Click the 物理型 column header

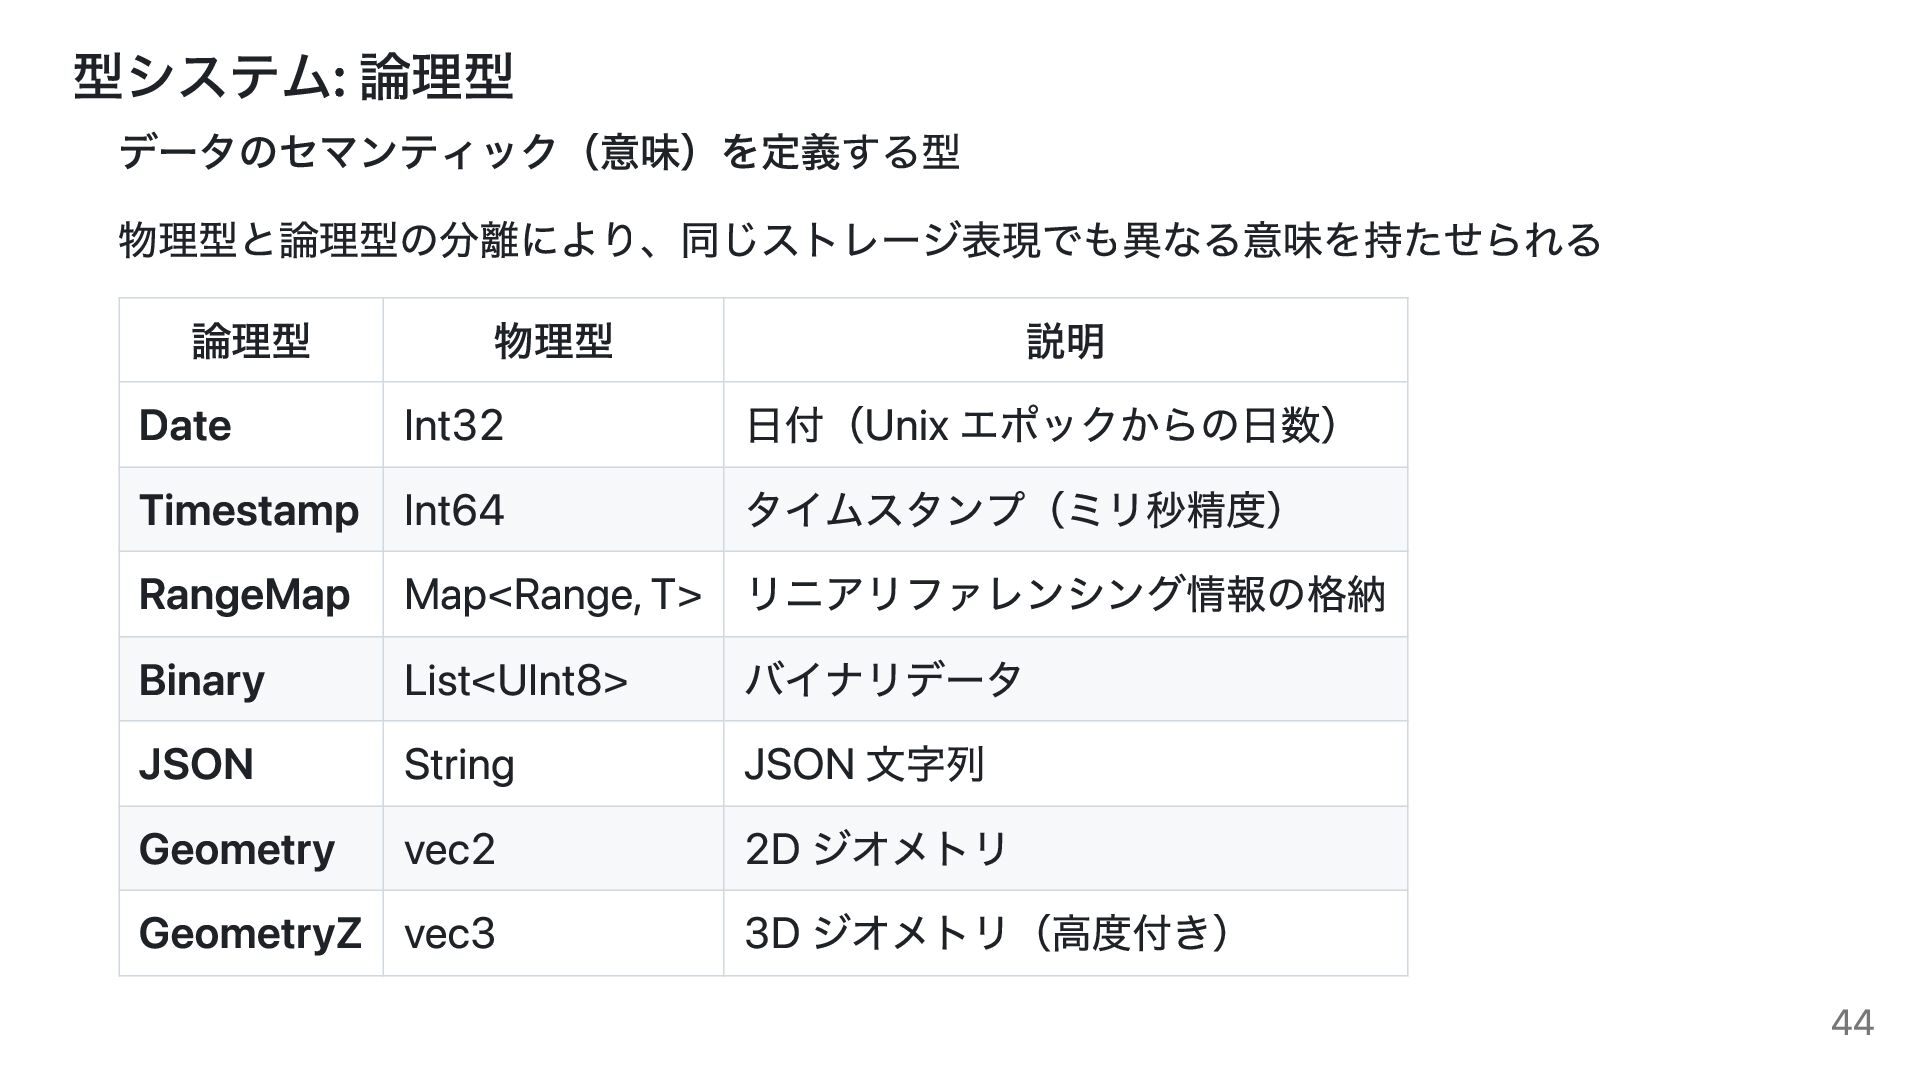(x=553, y=341)
